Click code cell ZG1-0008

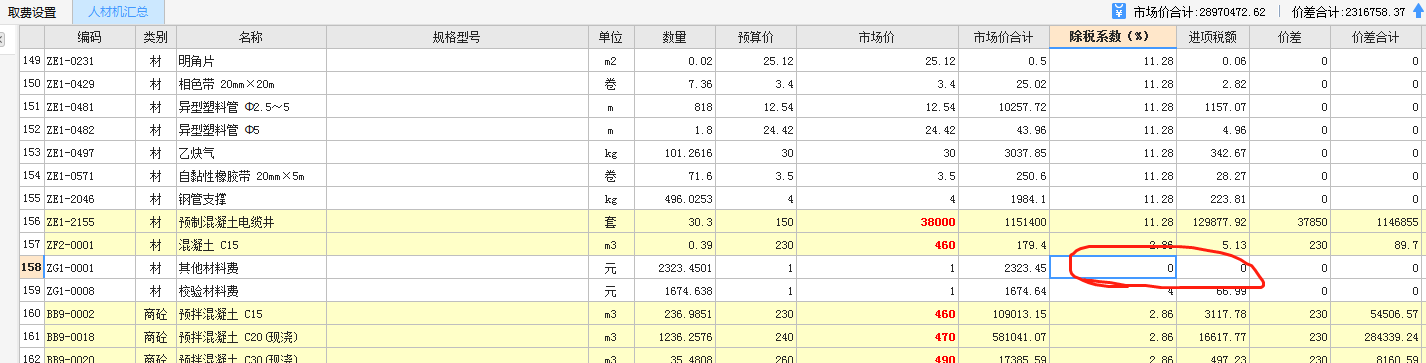pos(89,291)
